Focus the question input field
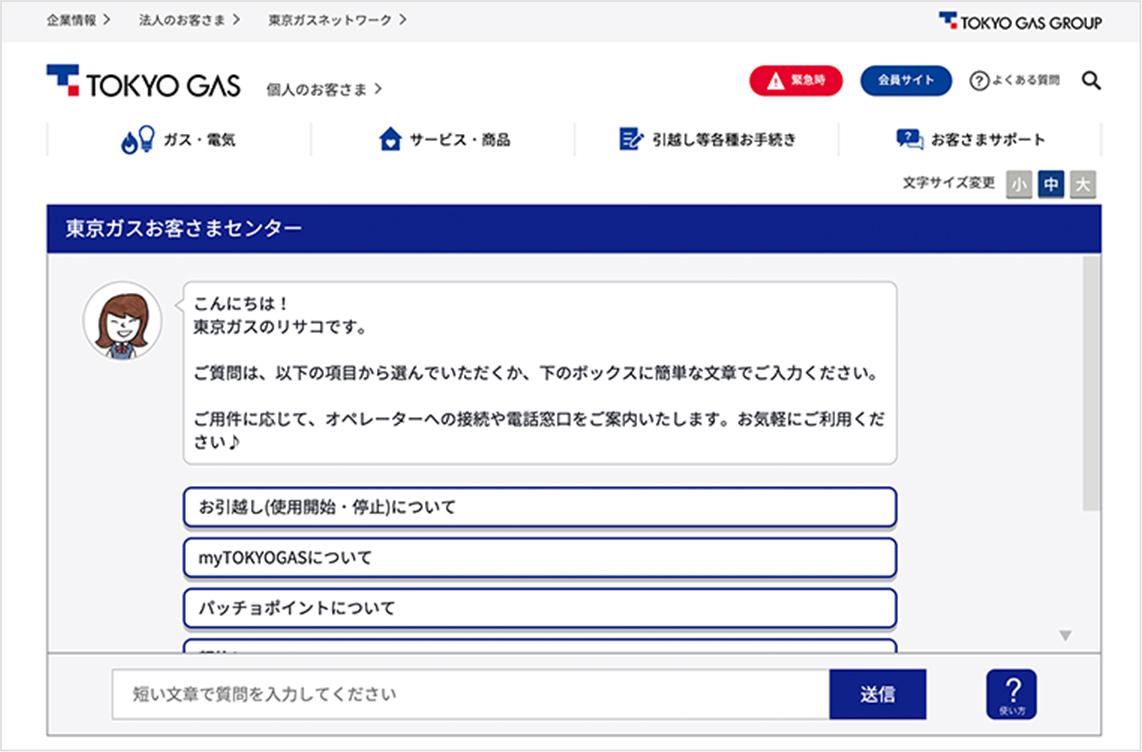 tap(470, 694)
